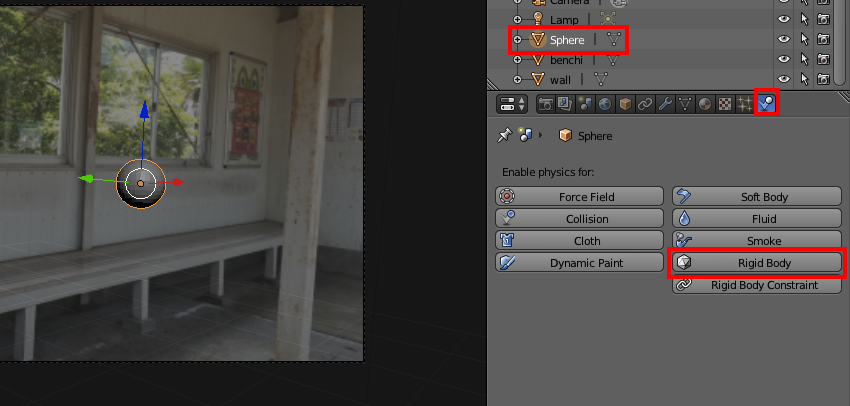850x406 pixels.
Task: Click the scene icon in the properties breadcrumb
Action: point(525,136)
